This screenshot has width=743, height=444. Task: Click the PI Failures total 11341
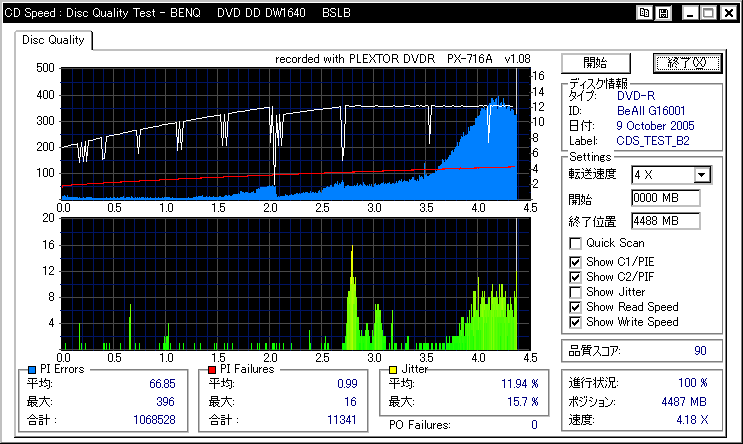(x=342, y=420)
